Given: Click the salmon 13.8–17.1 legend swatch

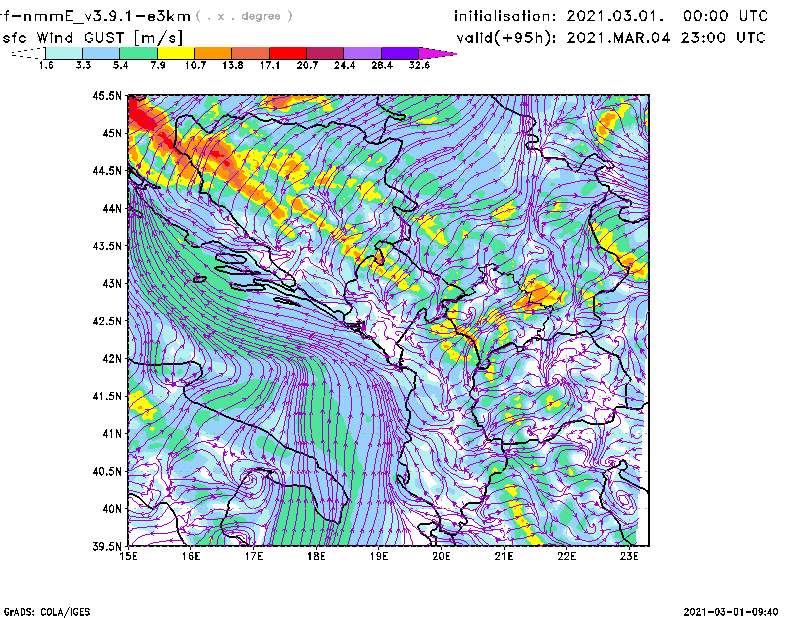Looking at the screenshot, I should pyautogui.click(x=251, y=53).
